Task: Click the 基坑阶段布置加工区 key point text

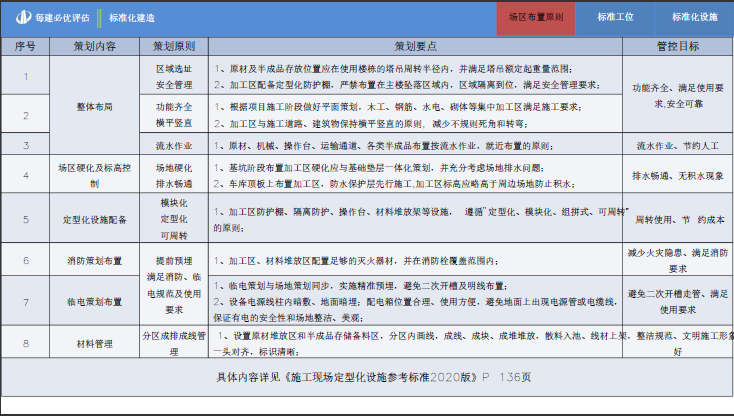Action: (379, 168)
